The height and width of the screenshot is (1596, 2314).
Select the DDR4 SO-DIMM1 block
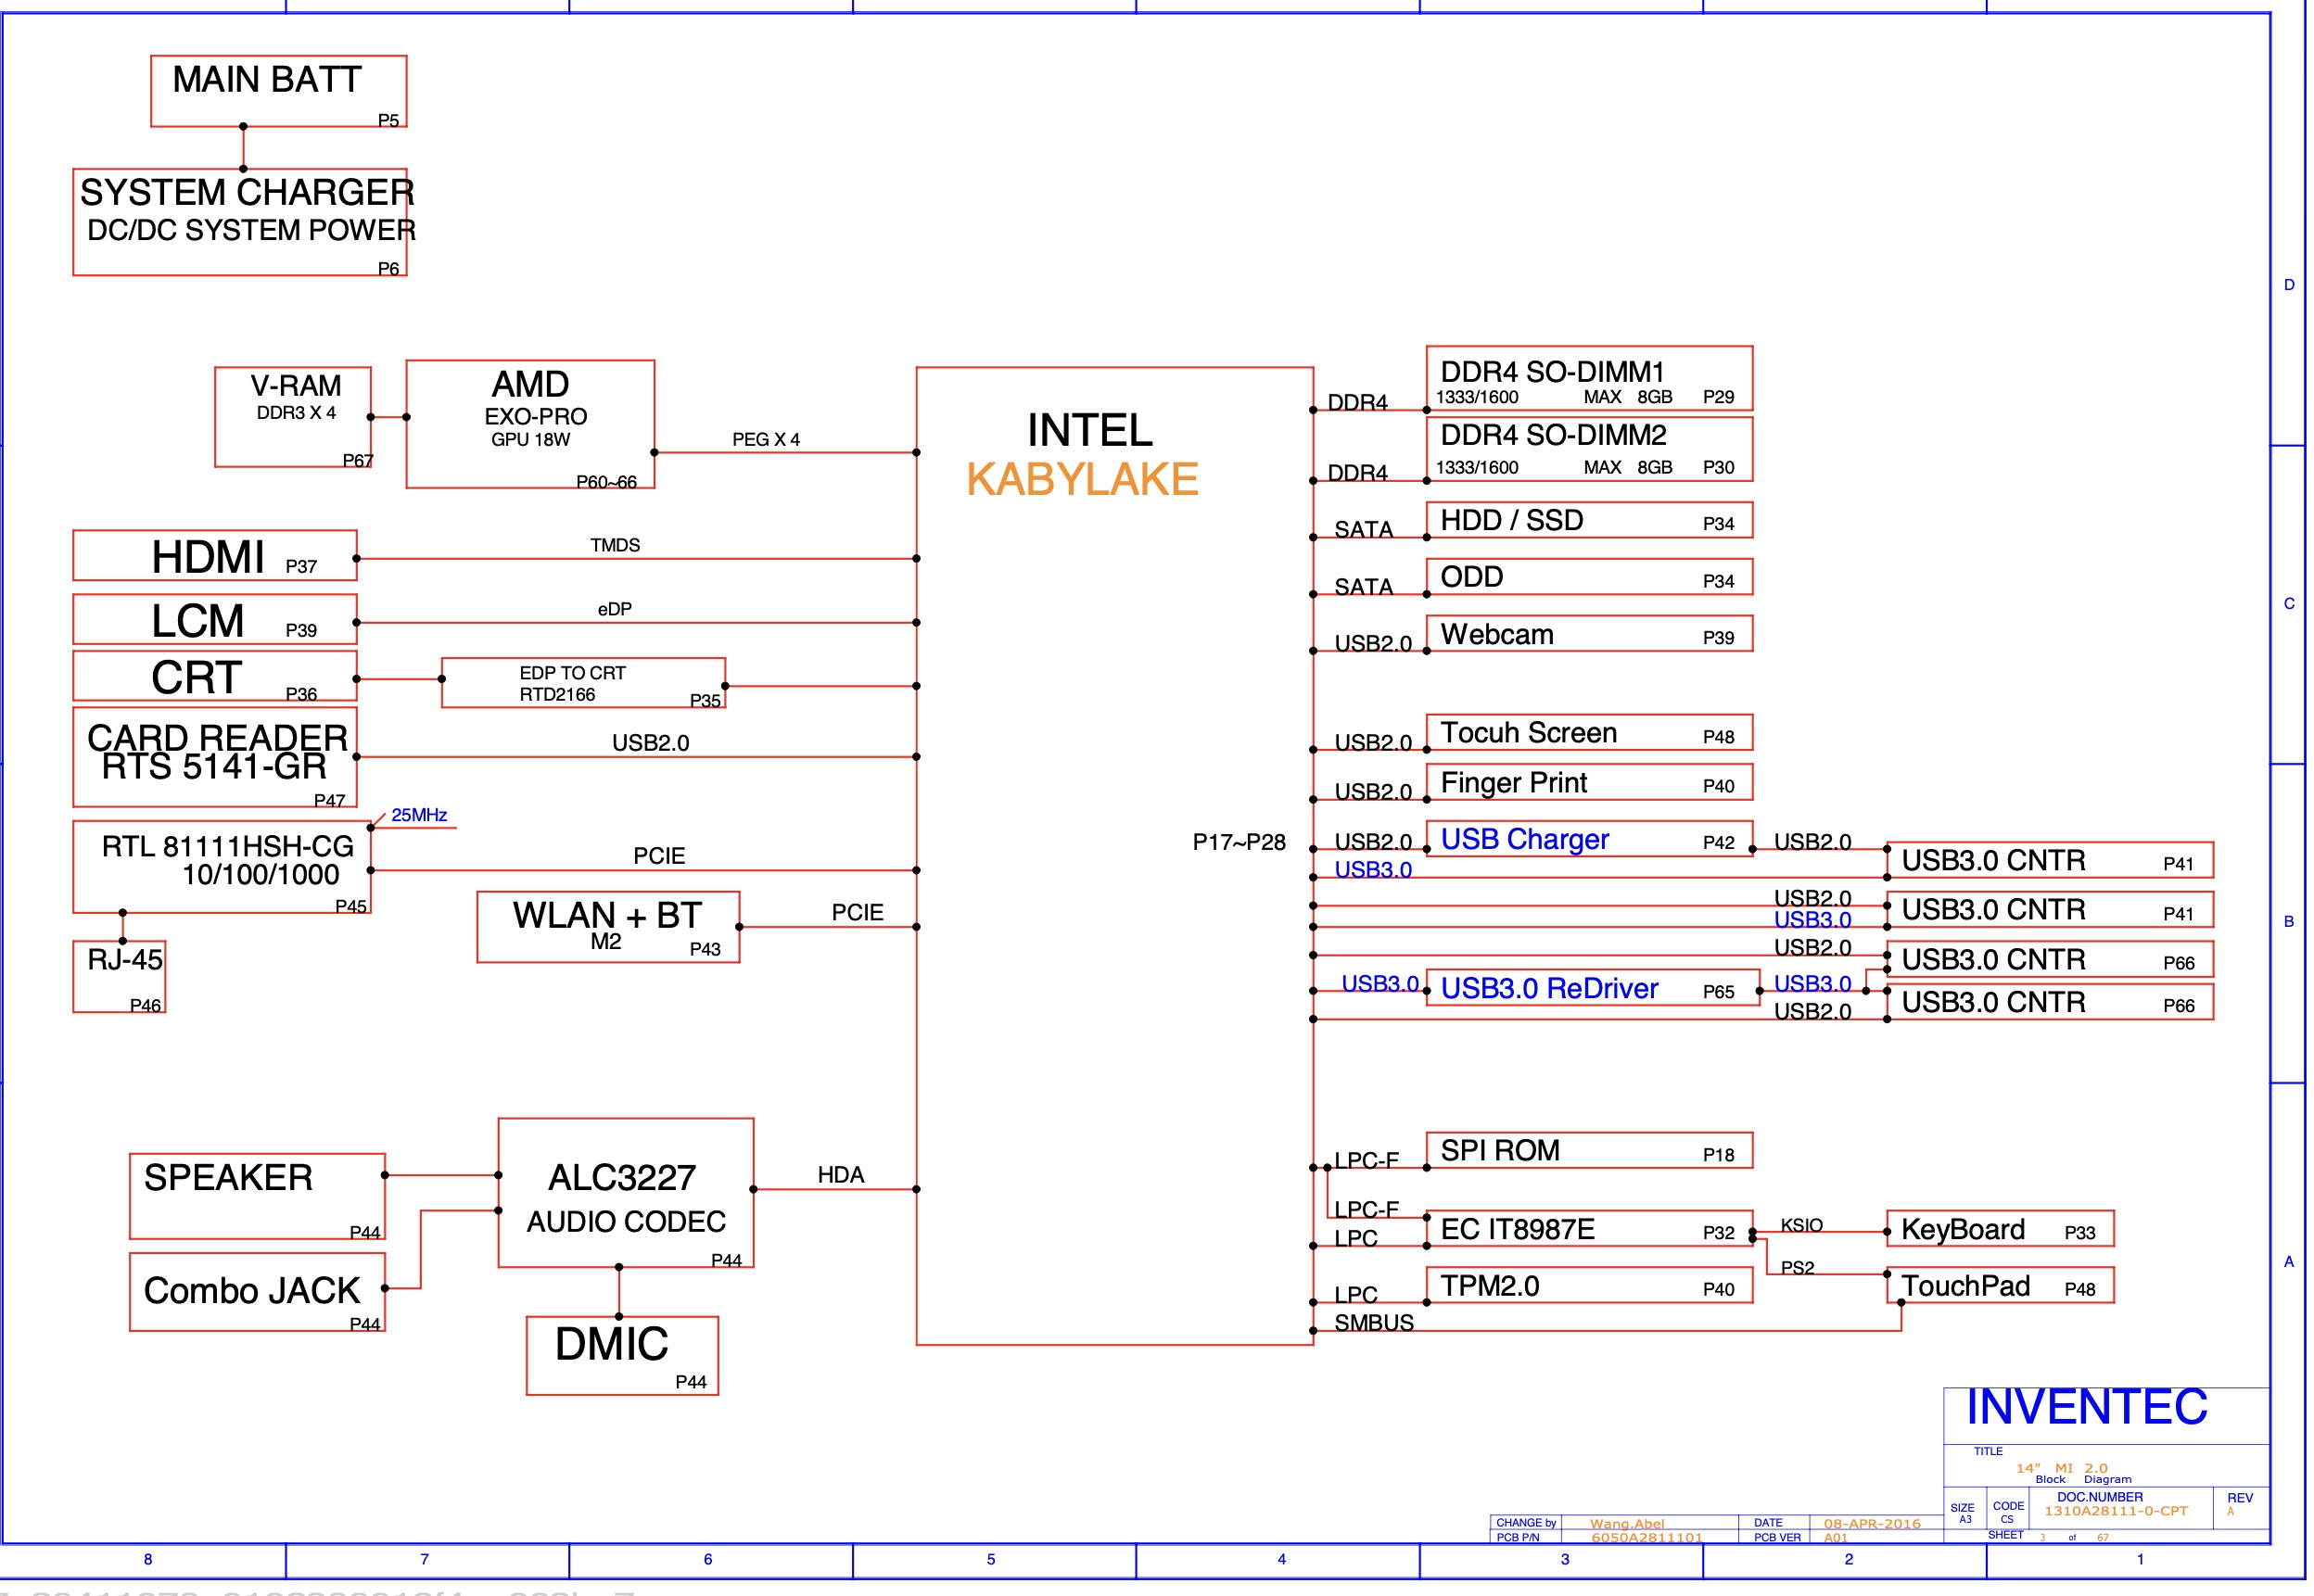coord(1590,378)
